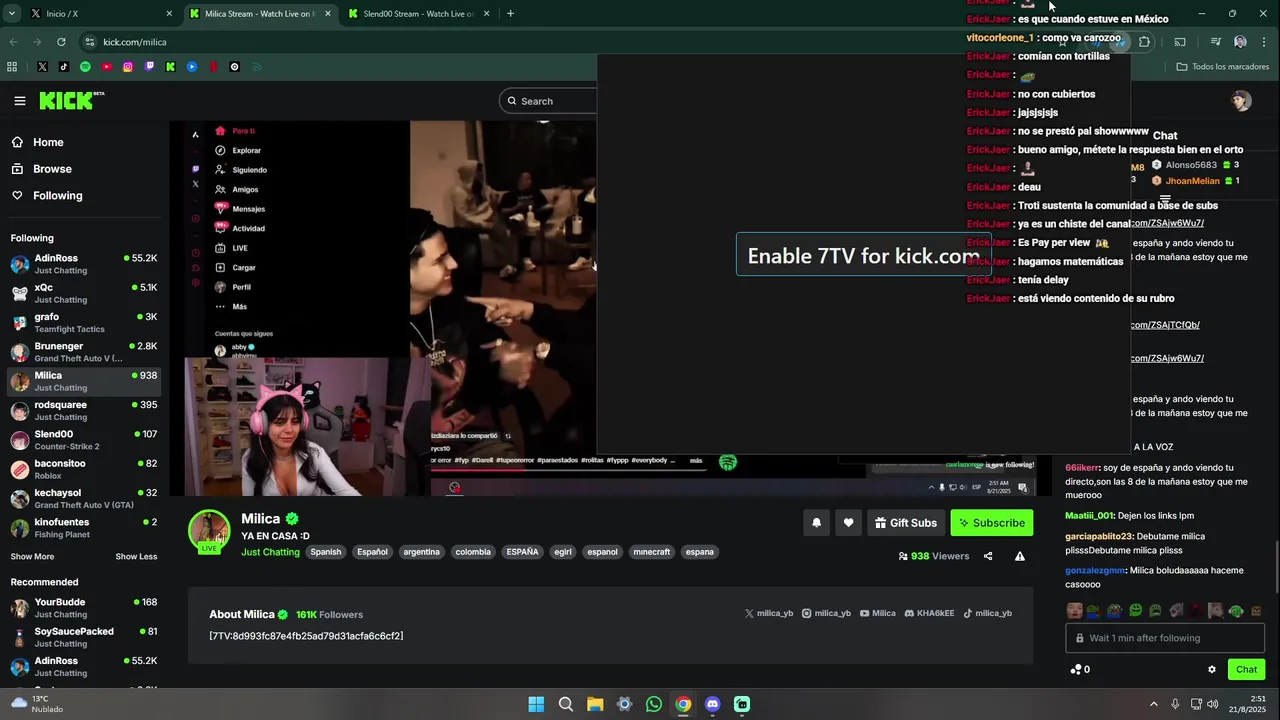
Task: Open the TikTok bookmark icon
Action: point(63,67)
